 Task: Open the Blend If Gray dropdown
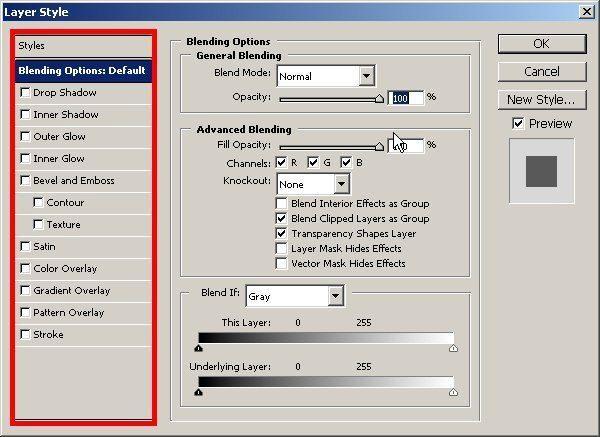(x=335, y=296)
